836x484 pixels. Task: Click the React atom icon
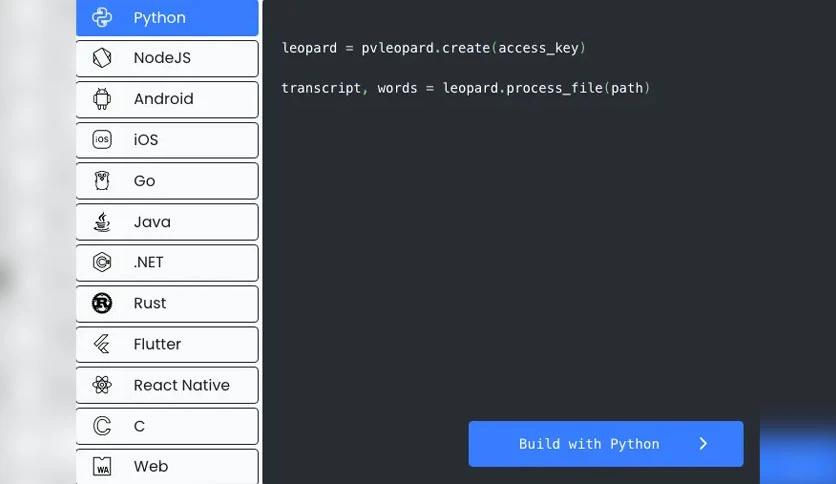(102, 385)
